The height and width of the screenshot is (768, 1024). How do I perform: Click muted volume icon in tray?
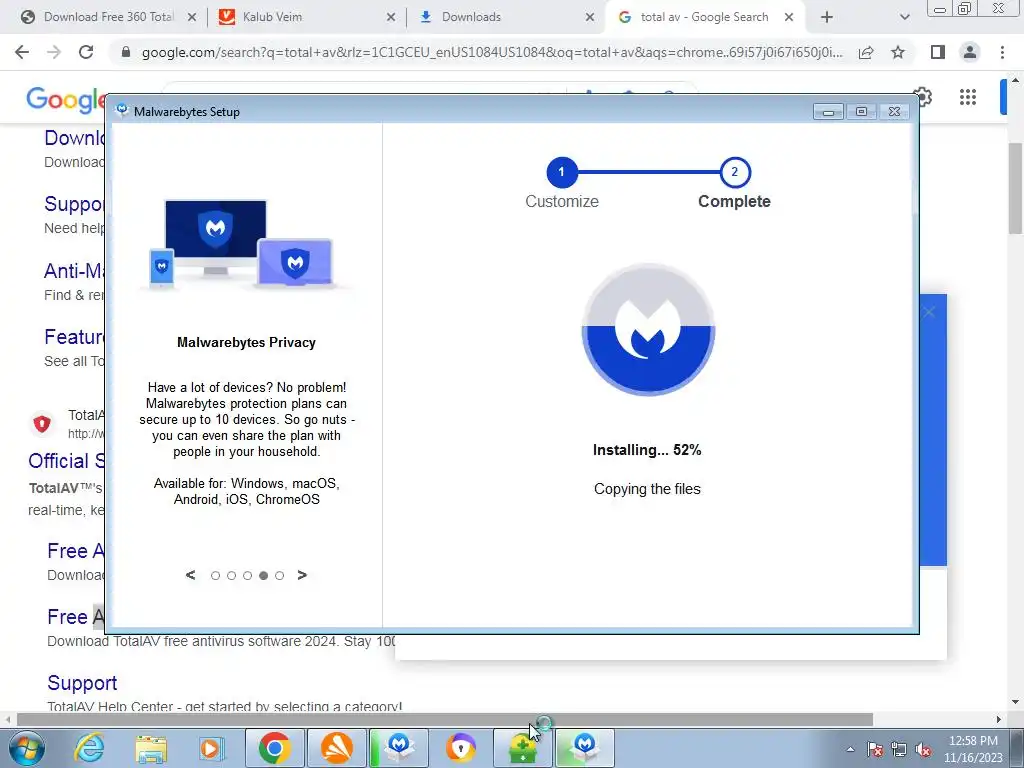(x=923, y=750)
